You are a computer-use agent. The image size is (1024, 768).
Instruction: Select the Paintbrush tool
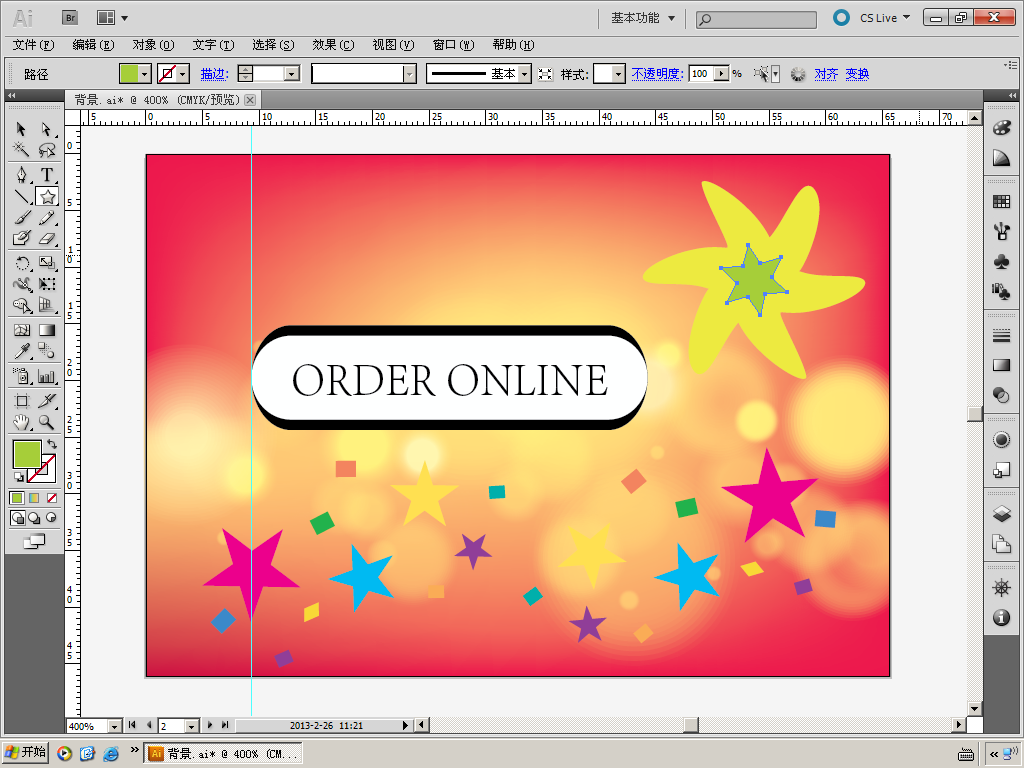click(x=22, y=217)
